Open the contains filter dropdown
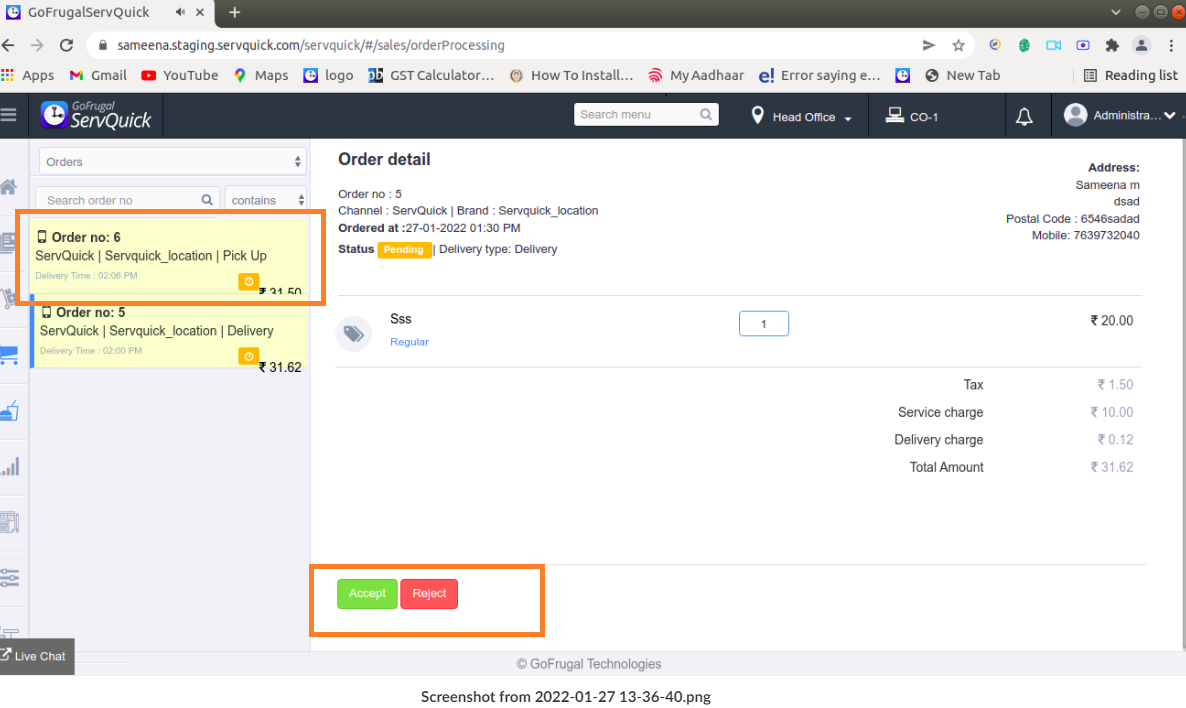The height and width of the screenshot is (708, 1186). click(266, 200)
